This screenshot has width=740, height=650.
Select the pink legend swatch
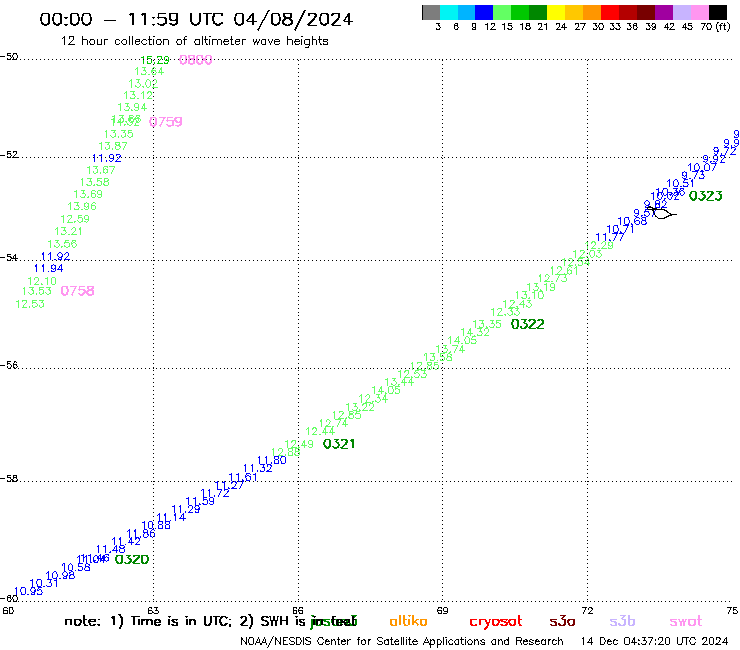point(700,12)
